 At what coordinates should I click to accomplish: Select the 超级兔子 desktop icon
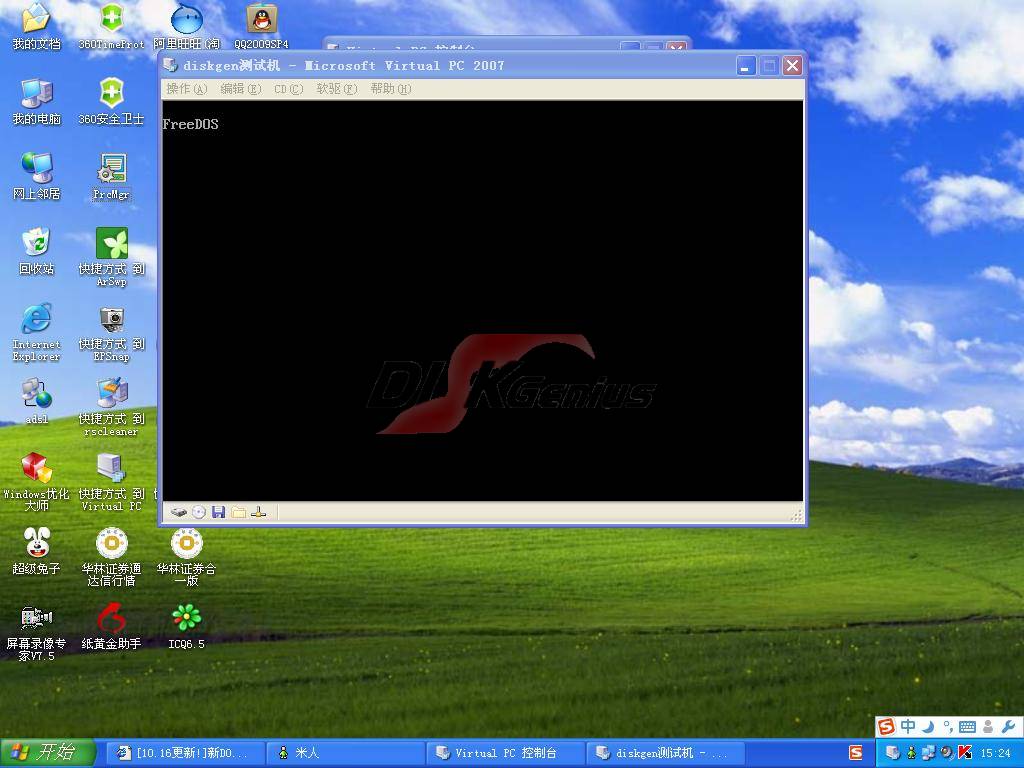(x=37, y=551)
